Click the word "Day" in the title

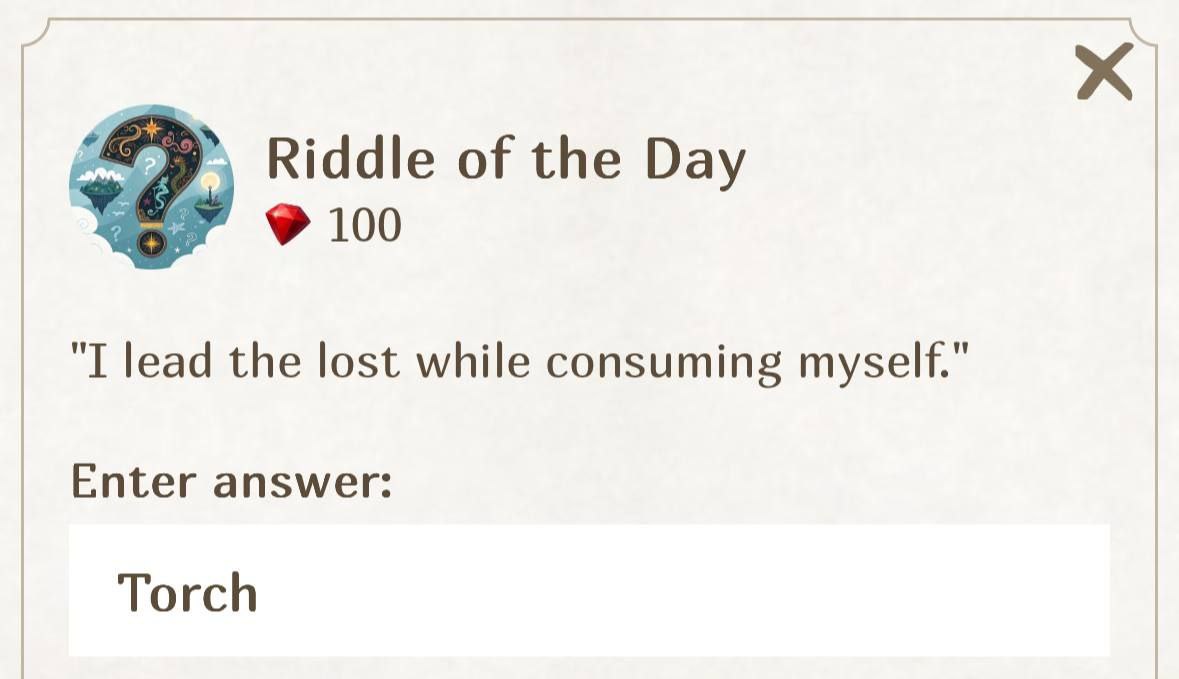[x=695, y=162]
